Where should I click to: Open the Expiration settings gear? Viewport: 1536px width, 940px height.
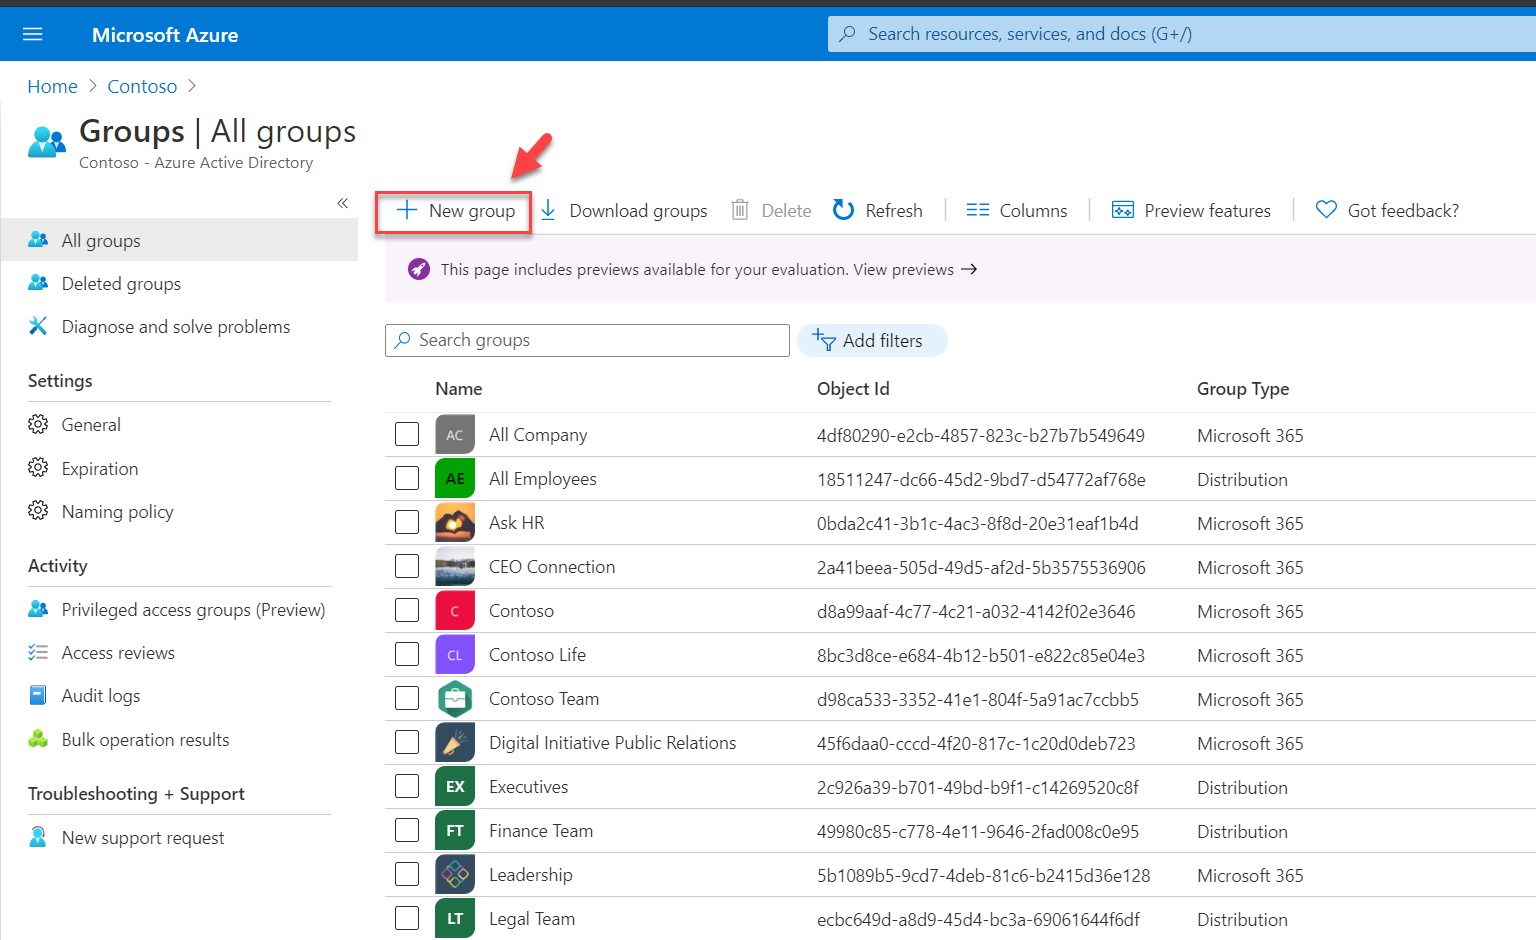click(x=38, y=468)
